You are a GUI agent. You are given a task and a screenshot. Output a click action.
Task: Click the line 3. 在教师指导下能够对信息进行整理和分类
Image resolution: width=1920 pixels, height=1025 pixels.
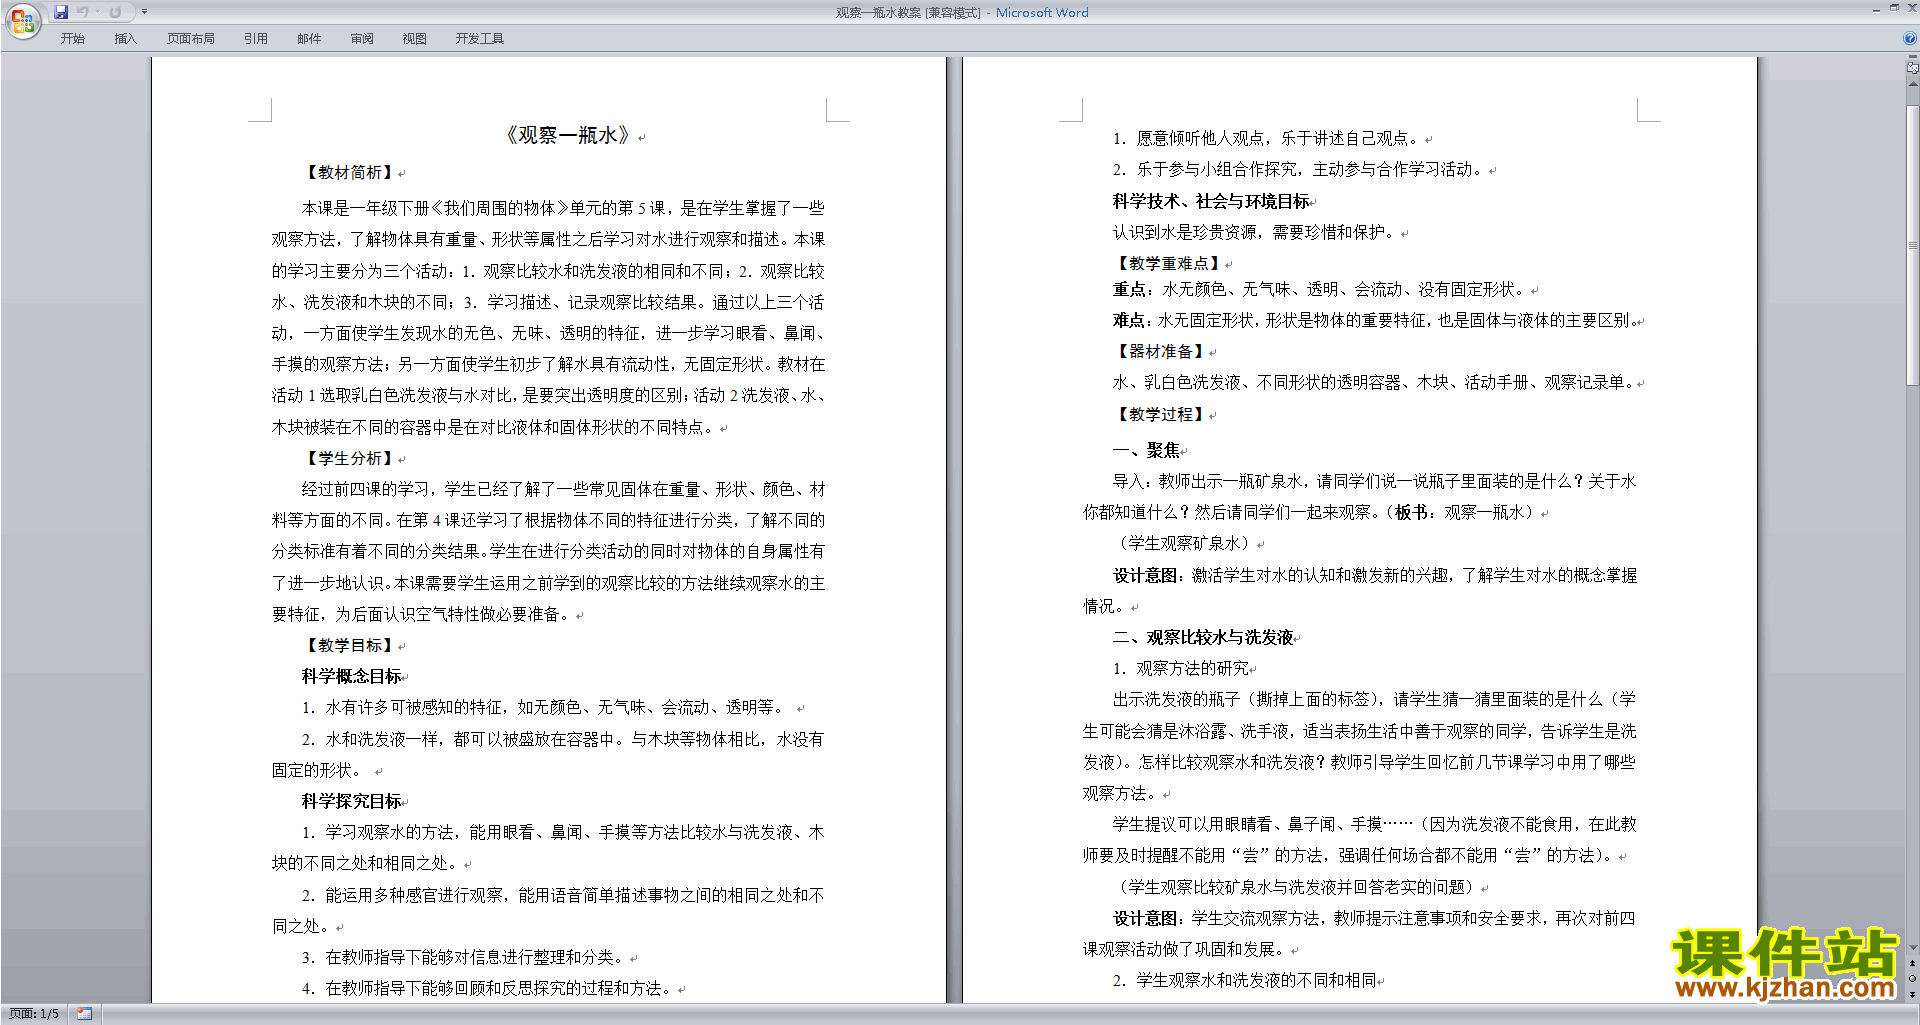click(x=465, y=957)
